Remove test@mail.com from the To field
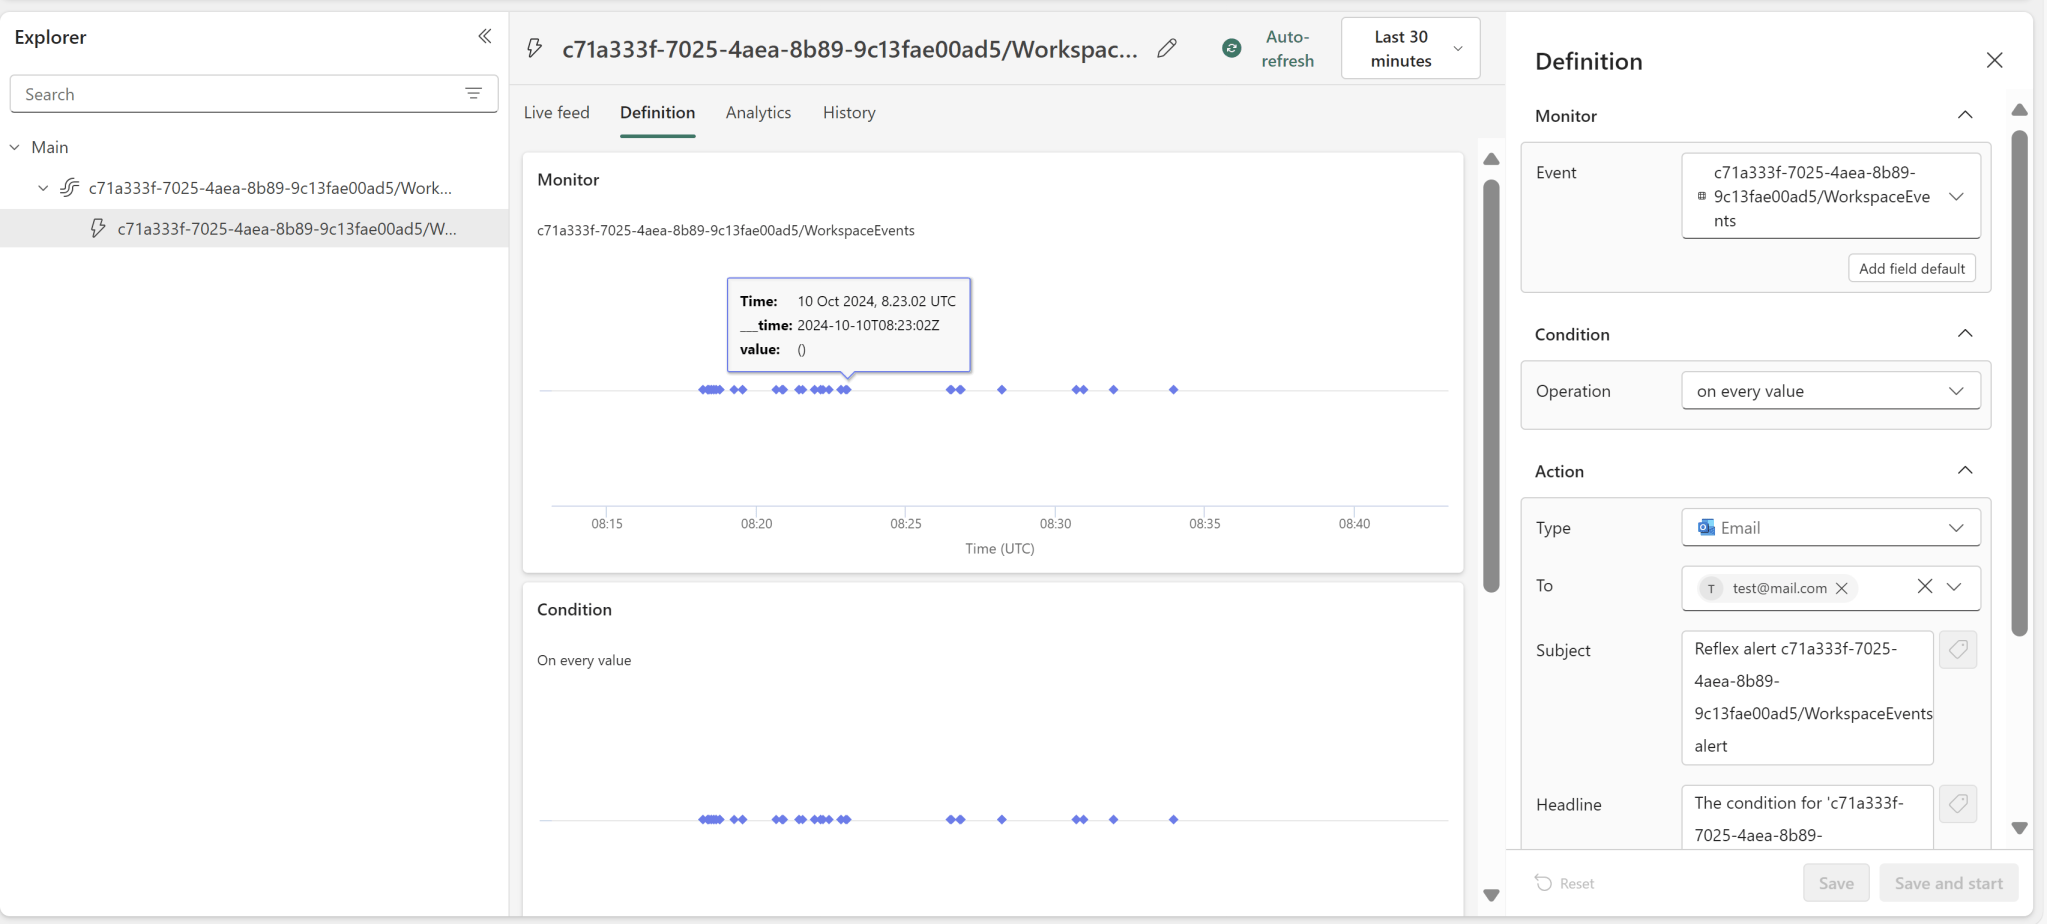The height and width of the screenshot is (924, 2047). click(x=1841, y=588)
